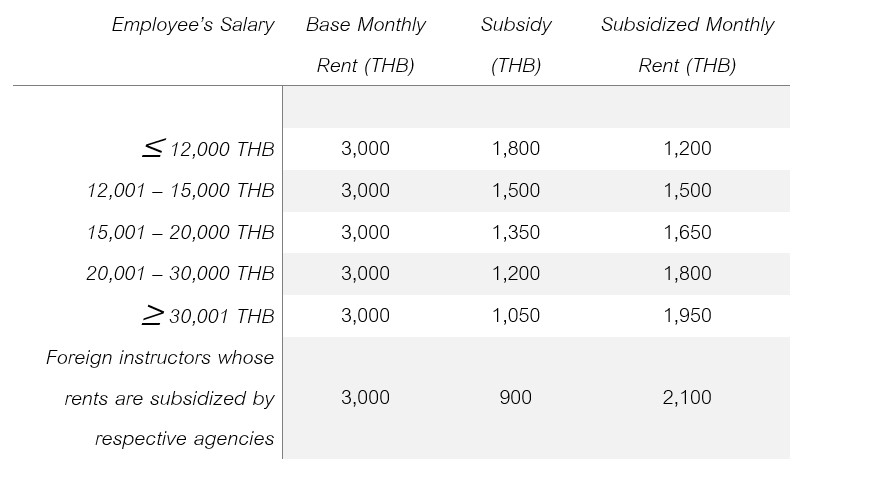Select subsidized rent 1,800 in the 20,001–30,000 row
Viewport: 889px width, 496px height.
tap(687, 274)
